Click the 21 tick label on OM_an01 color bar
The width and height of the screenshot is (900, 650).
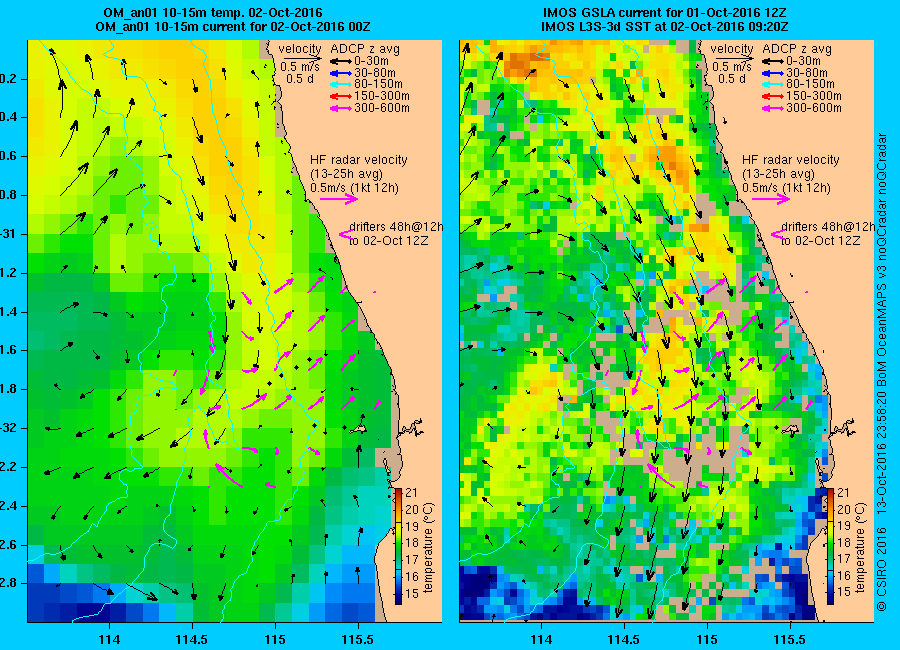(x=412, y=493)
